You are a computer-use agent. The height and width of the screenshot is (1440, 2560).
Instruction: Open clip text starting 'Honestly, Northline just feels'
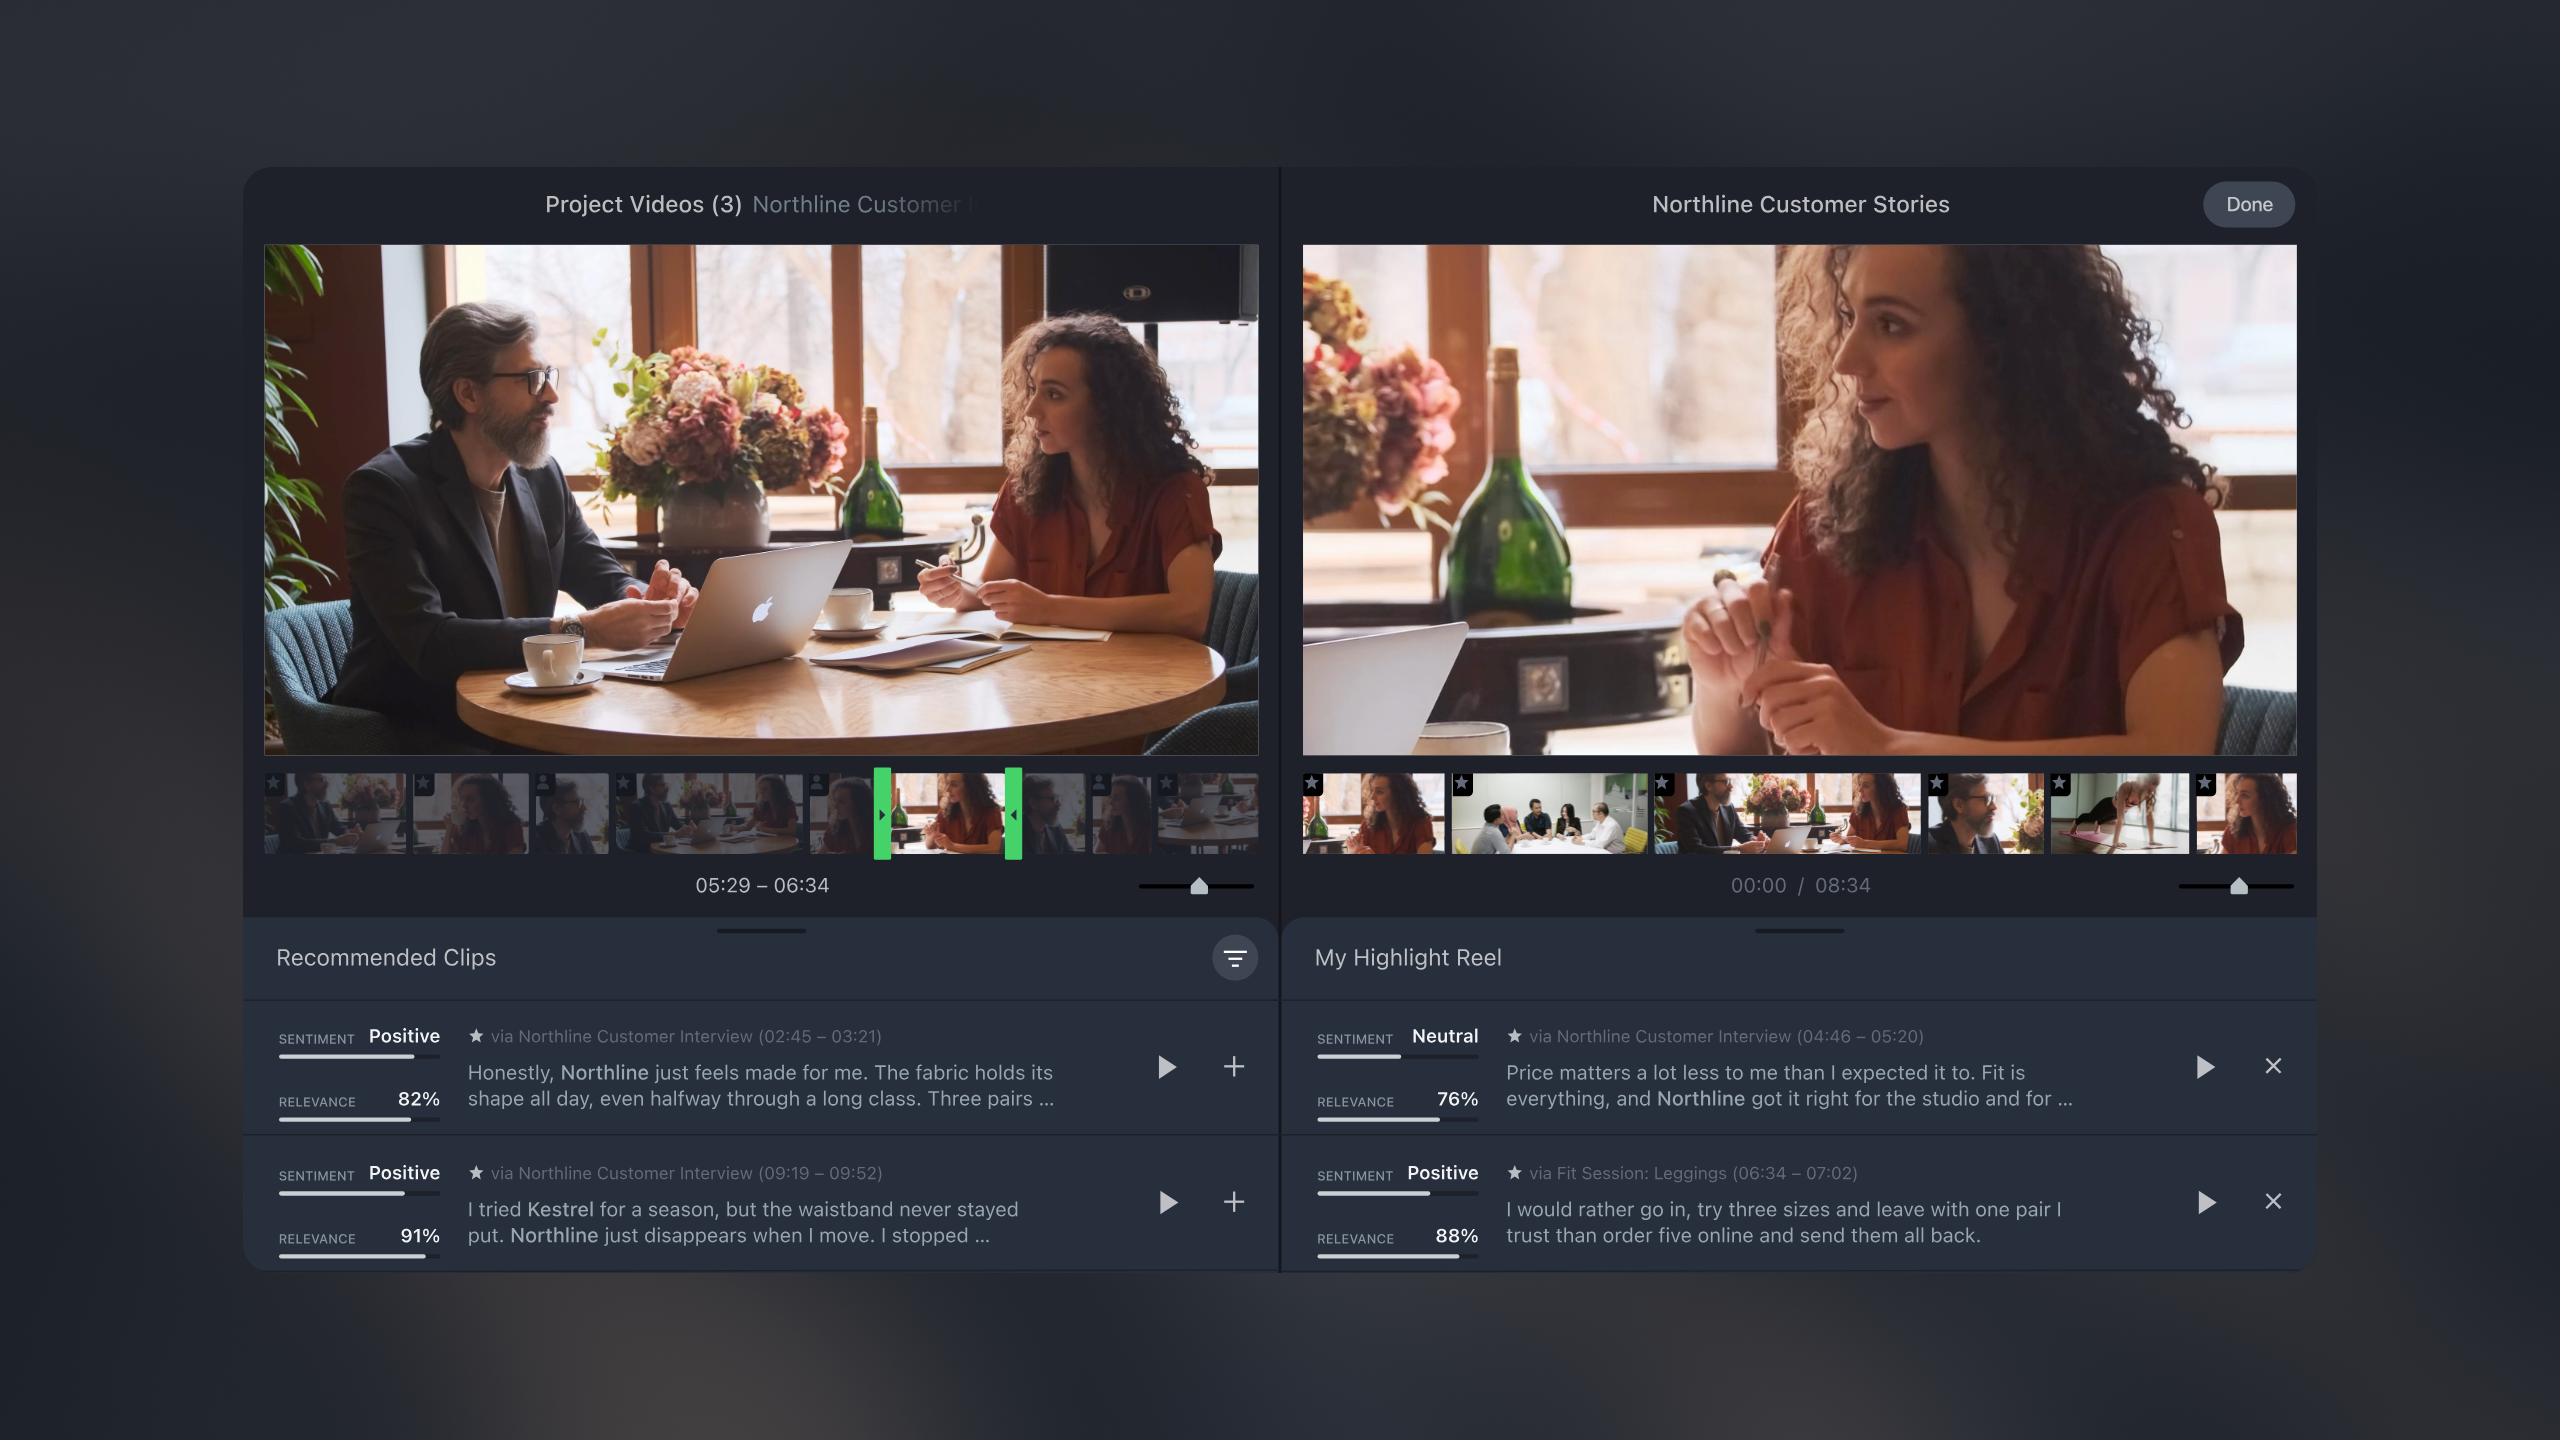761,1085
